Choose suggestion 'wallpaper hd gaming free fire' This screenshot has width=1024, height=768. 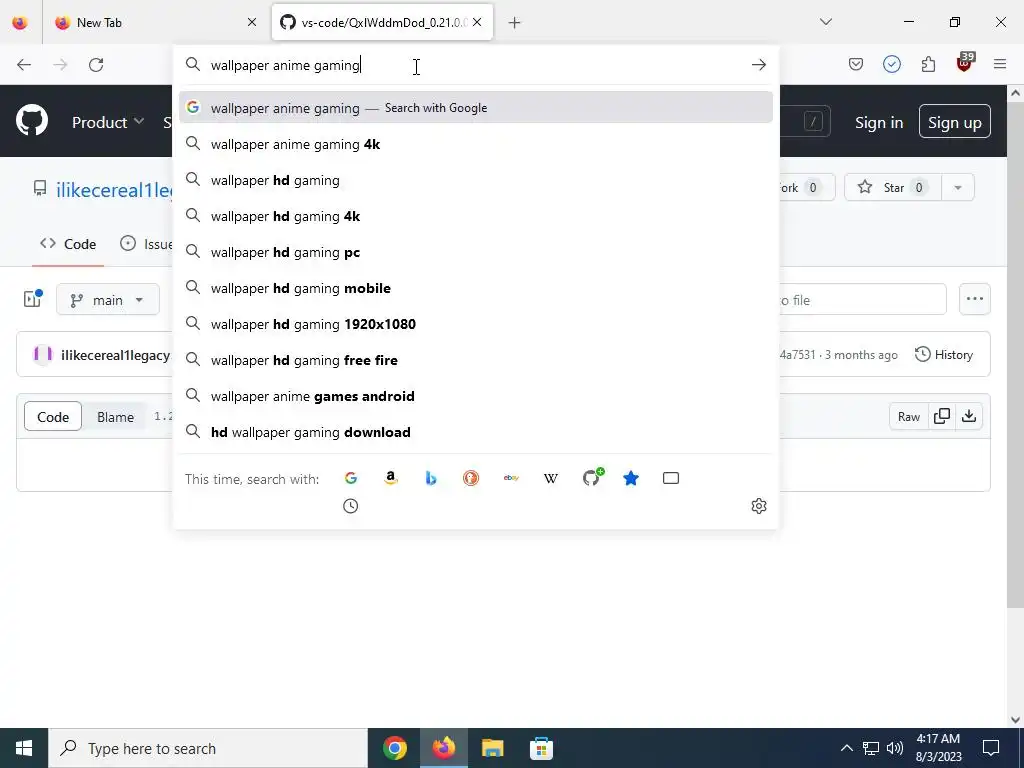tap(475, 360)
